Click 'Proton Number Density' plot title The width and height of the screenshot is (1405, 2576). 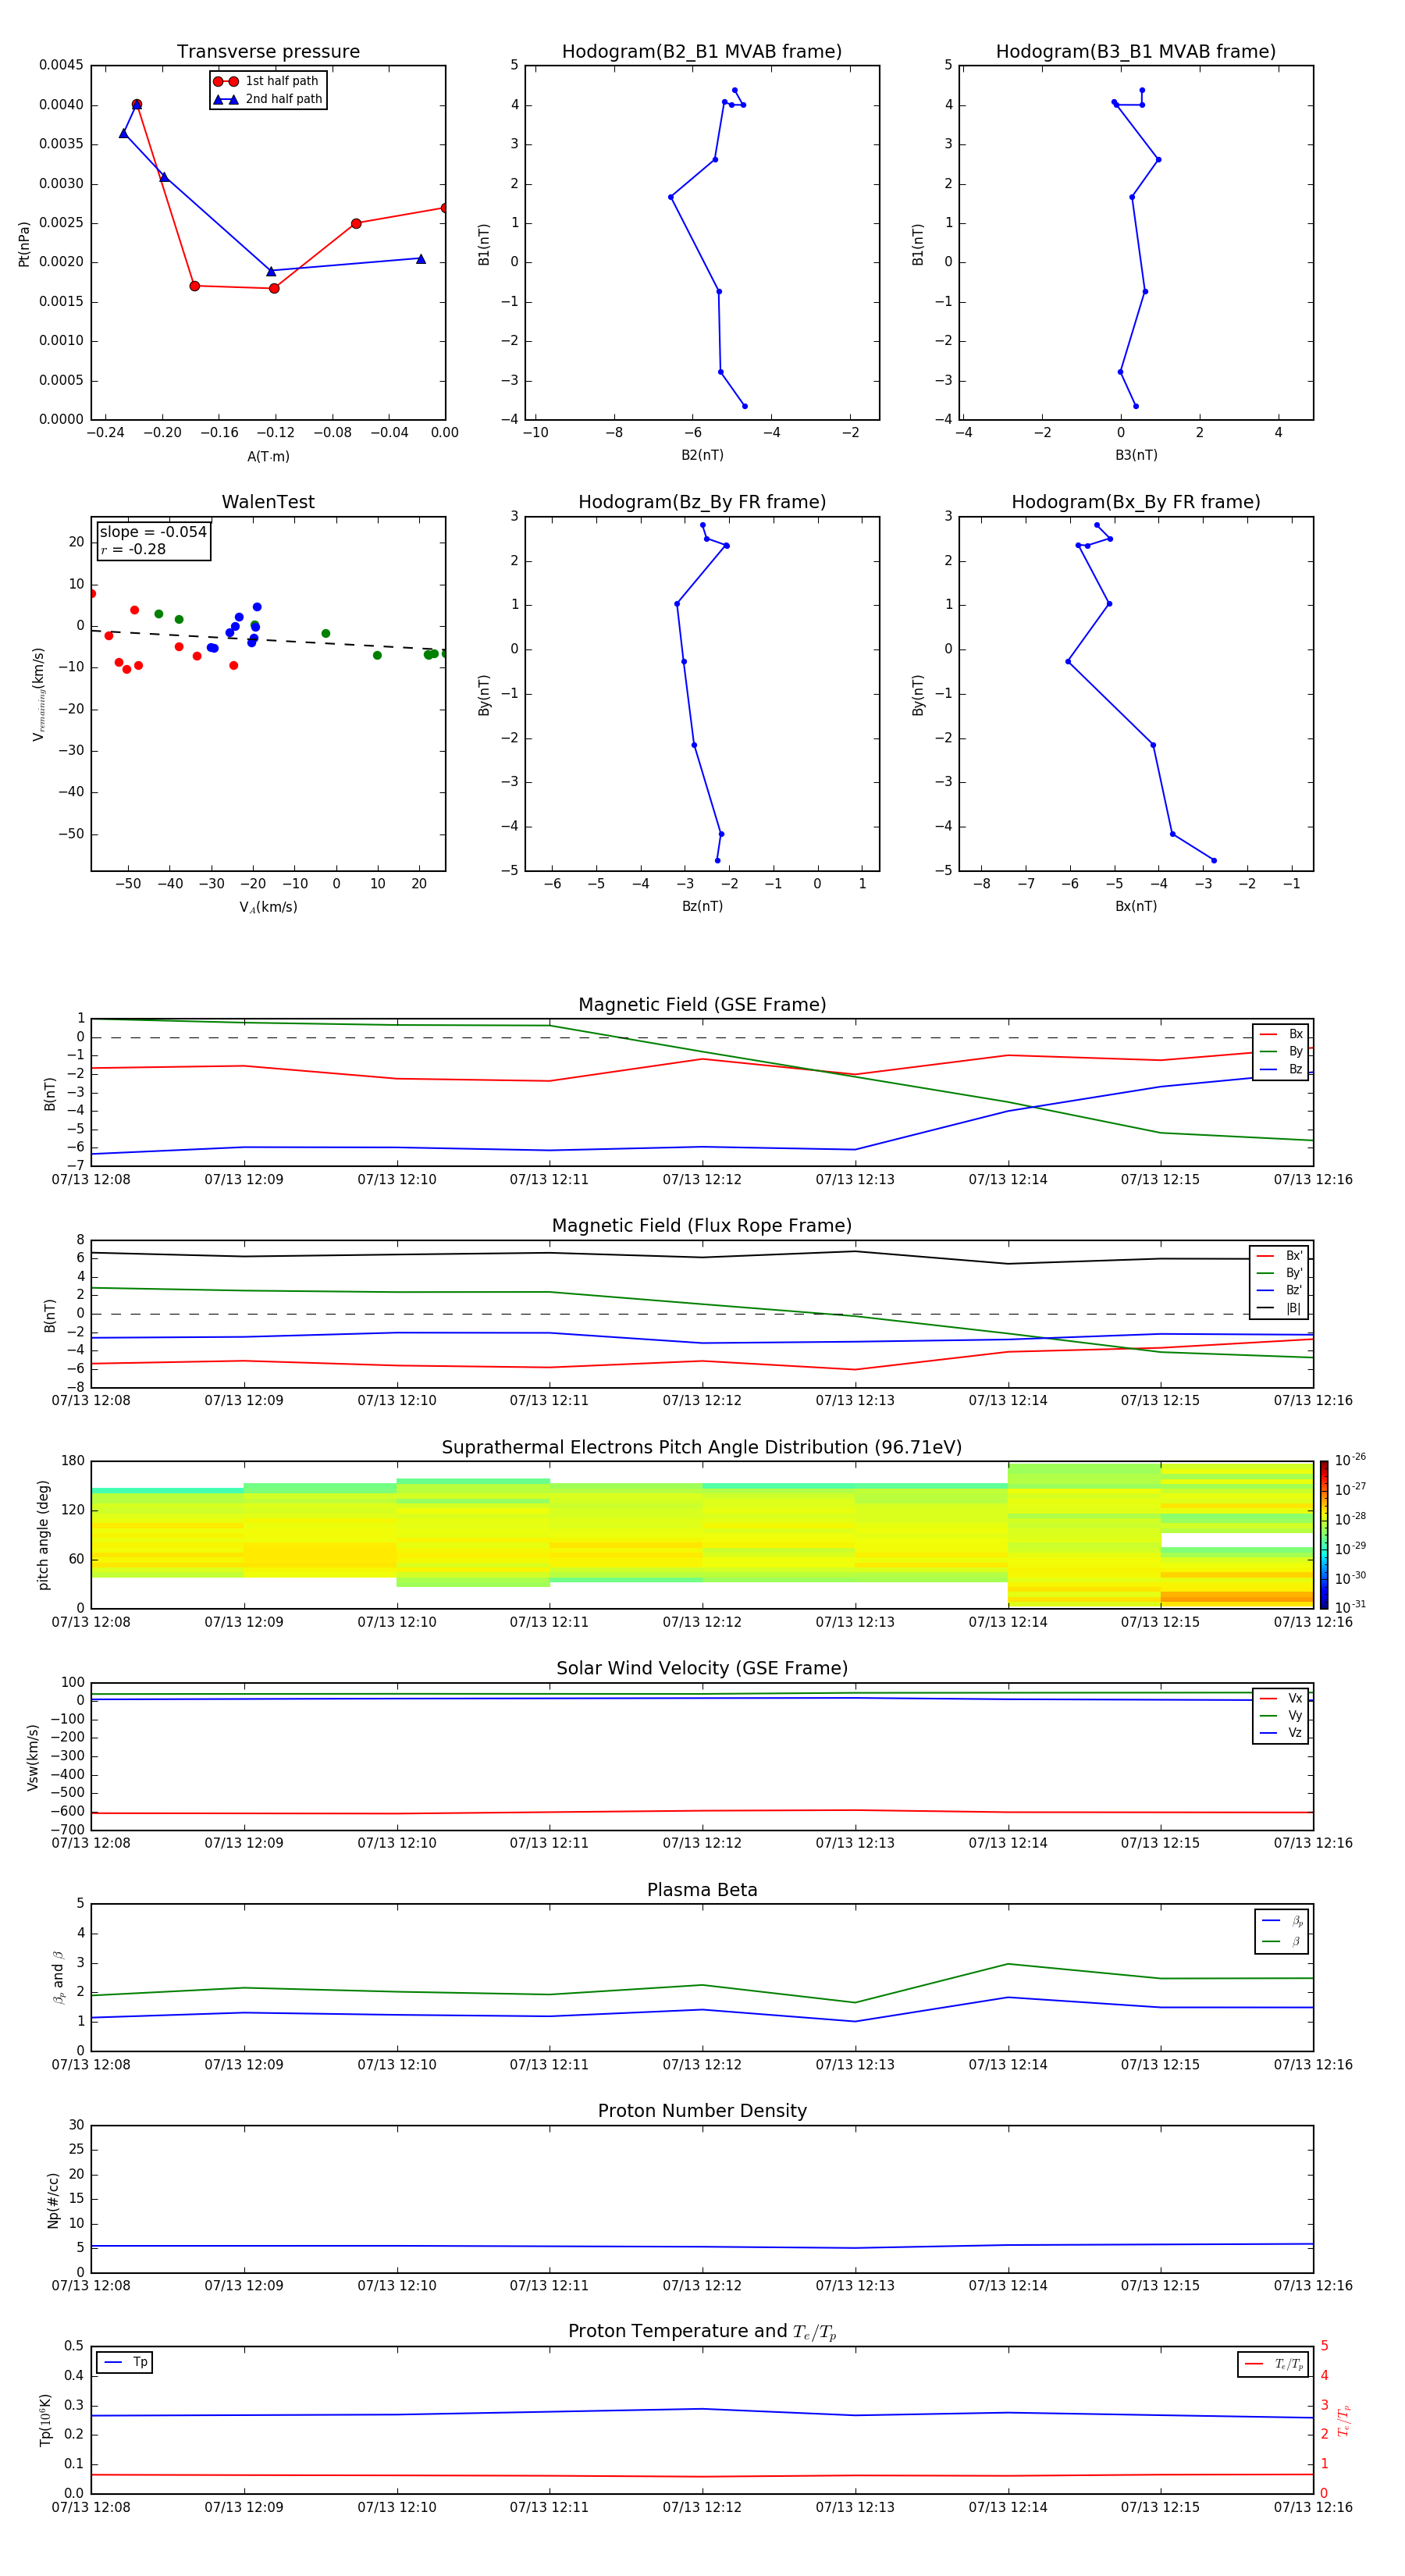(702, 2111)
